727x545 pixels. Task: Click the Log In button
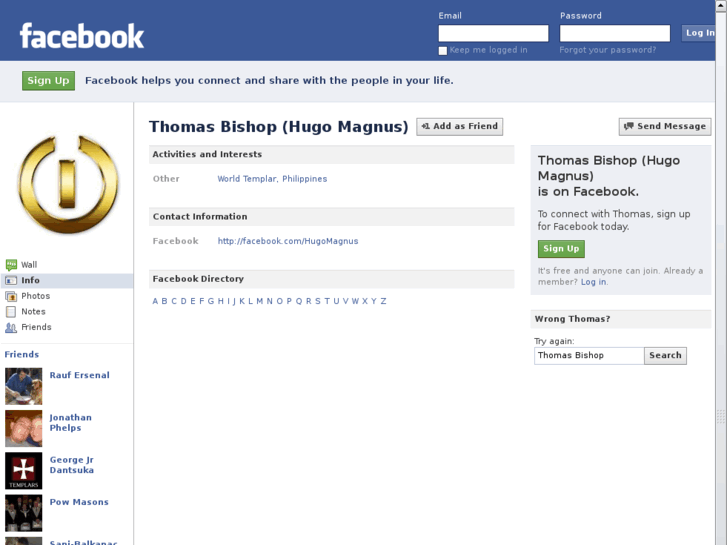pyautogui.click(x=699, y=33)
